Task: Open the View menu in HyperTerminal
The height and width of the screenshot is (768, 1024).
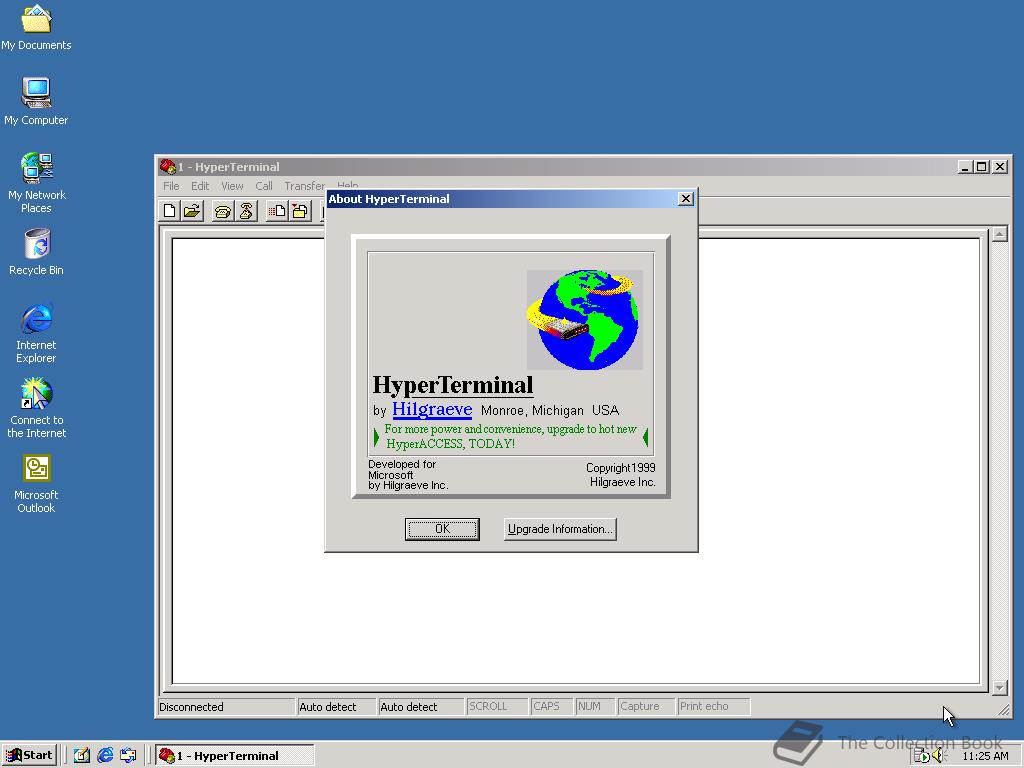Action: pos(232,186)
